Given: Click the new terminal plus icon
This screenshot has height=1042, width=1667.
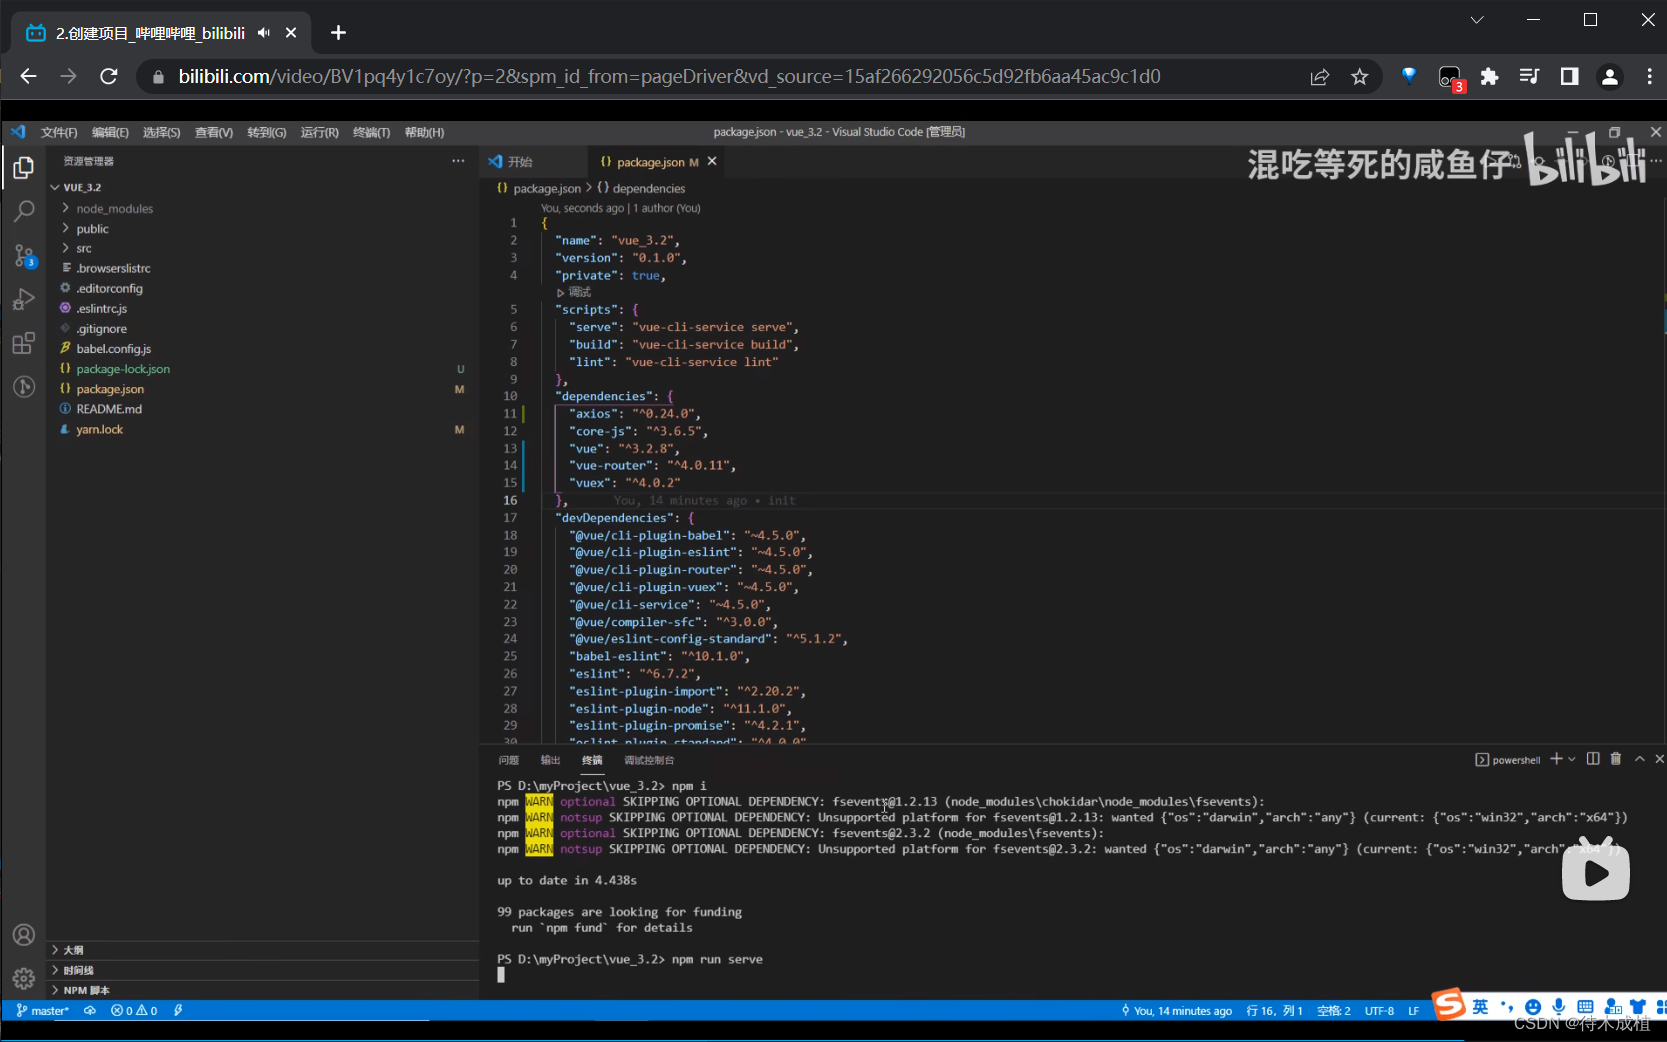Looking at the screenshot, I should click(1556, 759).
